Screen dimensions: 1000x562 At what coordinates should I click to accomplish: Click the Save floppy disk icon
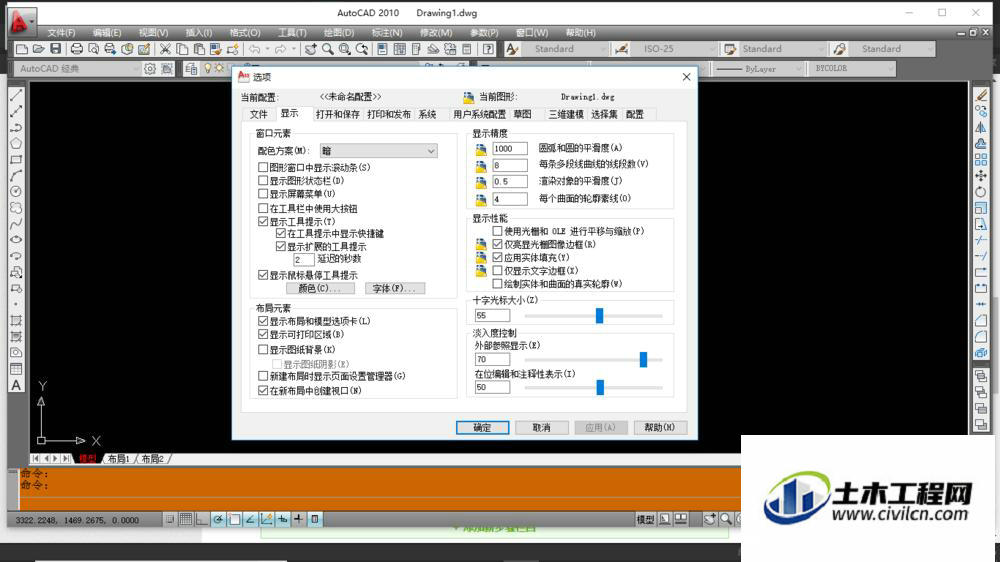click(55, 49)
